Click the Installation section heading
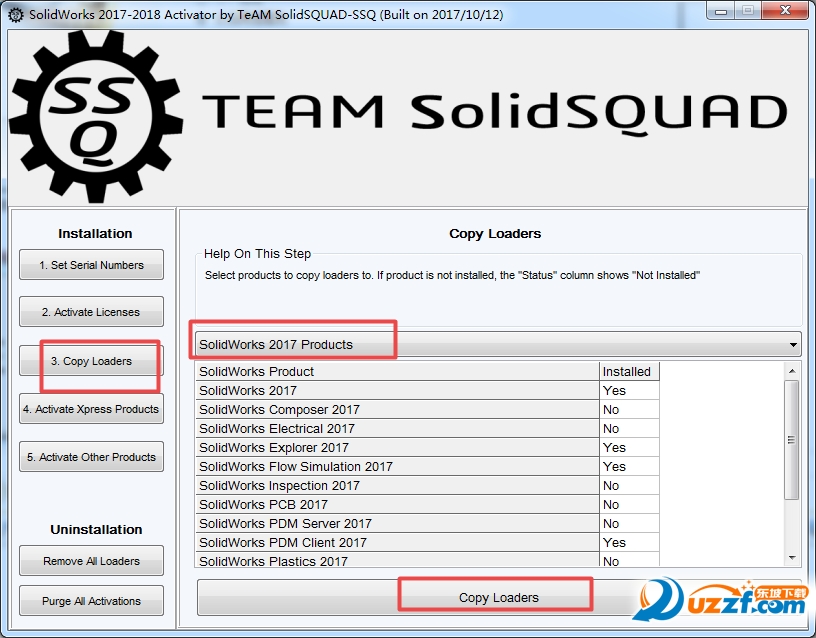 point(95,234)
